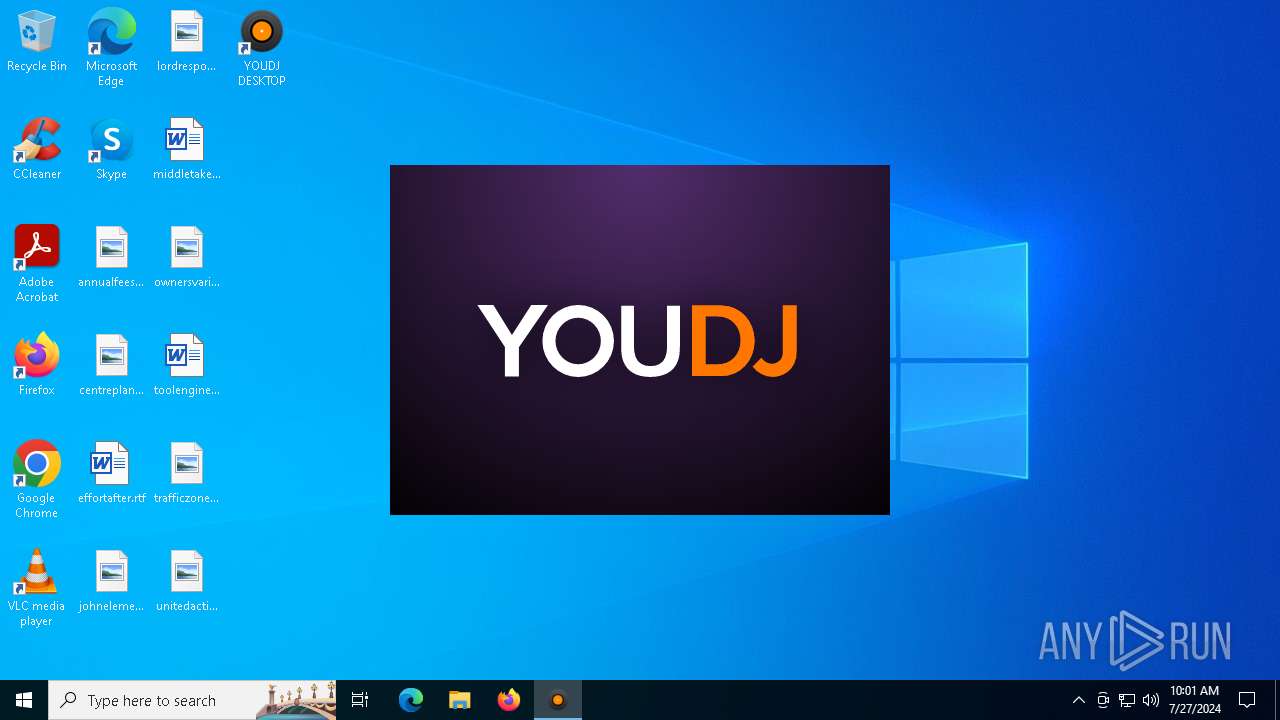Select the Google Chrome desktop shortcut
This screenshot has width=1280, height=720.
pos(37,480)
